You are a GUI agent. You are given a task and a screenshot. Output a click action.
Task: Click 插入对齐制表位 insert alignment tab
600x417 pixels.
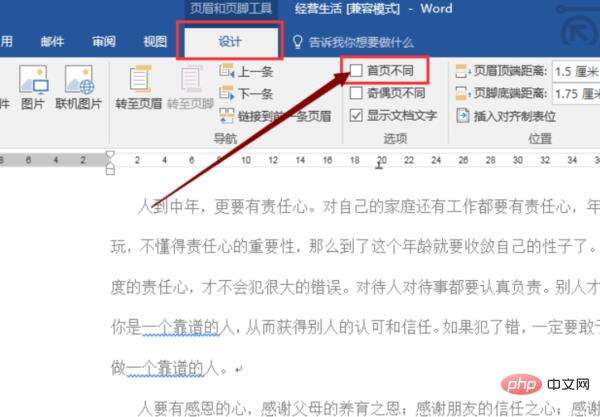pos(505,116)
